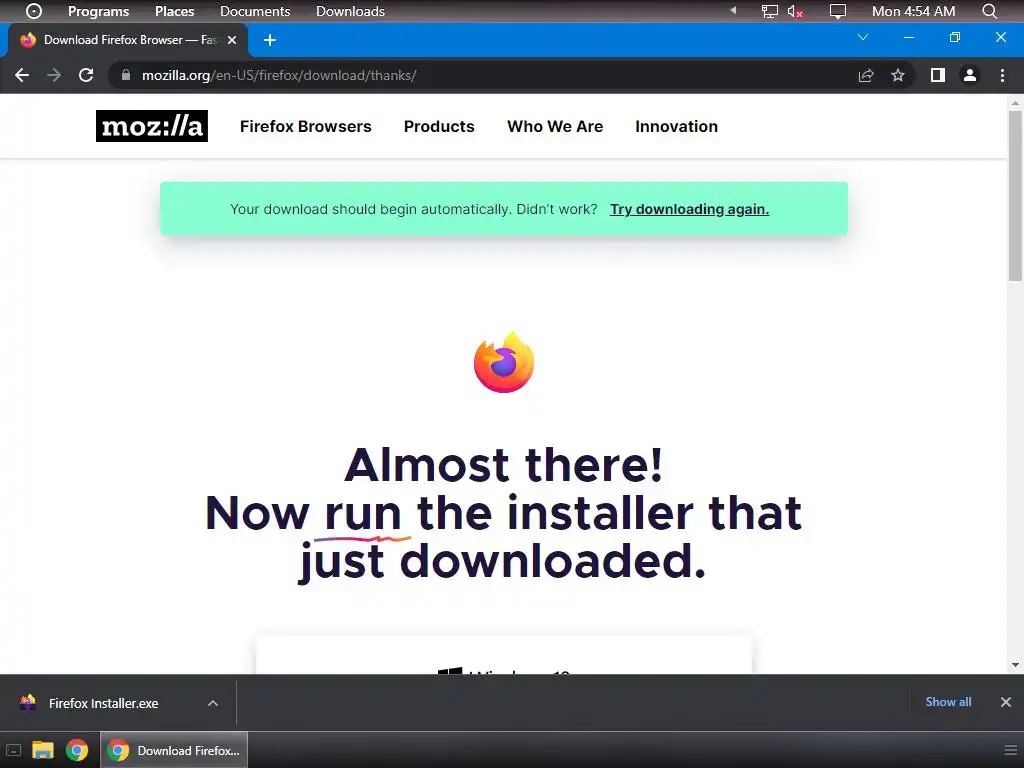Expand the system tray arrow
The width and height of the screenshot is (1024, 768).
coord(733,10)
